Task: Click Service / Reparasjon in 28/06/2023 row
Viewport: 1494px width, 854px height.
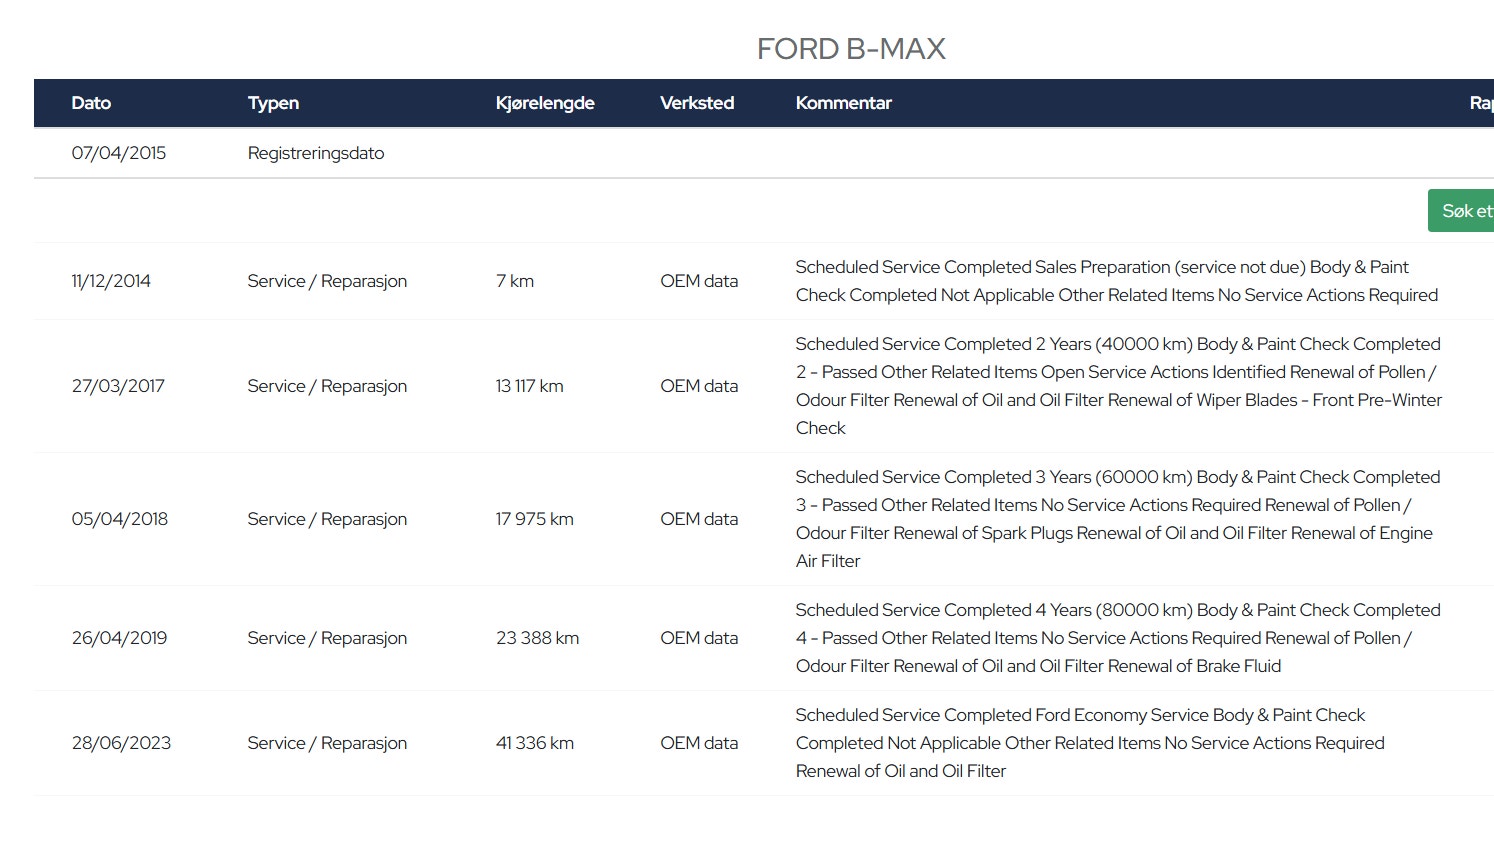Action: click(x=327, y=743)
